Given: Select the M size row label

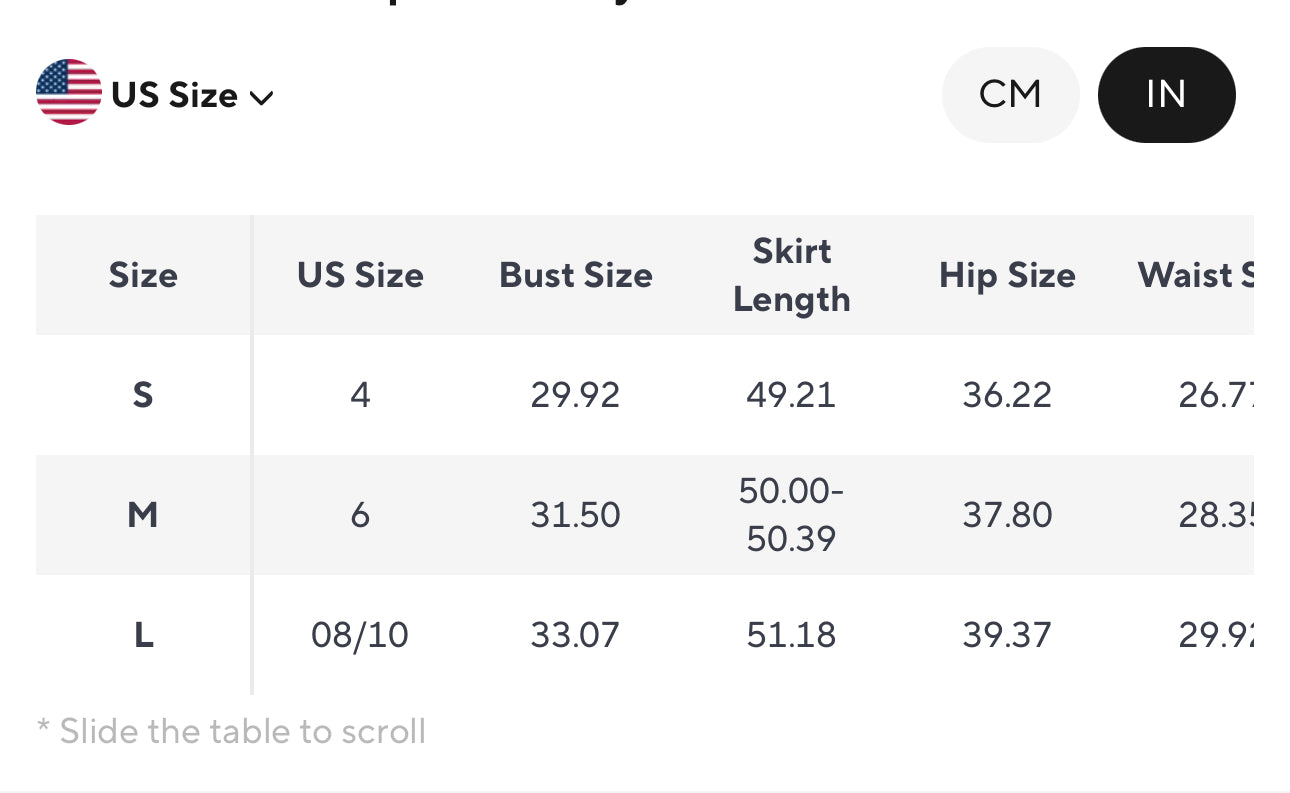Looking at the screenshot, I should click(143, 515).
